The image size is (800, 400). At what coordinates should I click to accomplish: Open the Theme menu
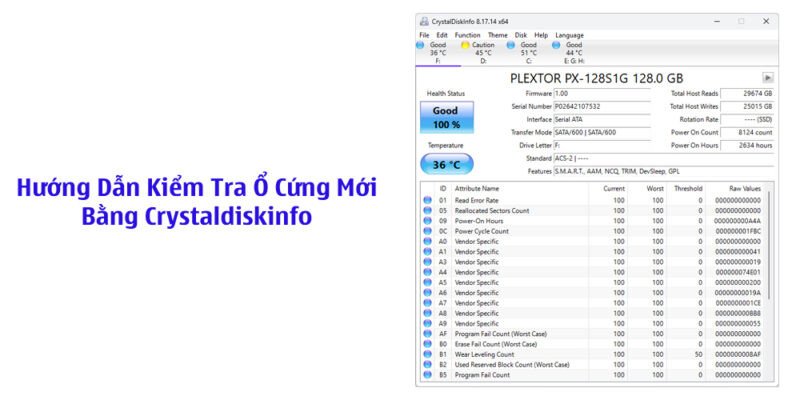pyautogui.click(x=497, y=35)
